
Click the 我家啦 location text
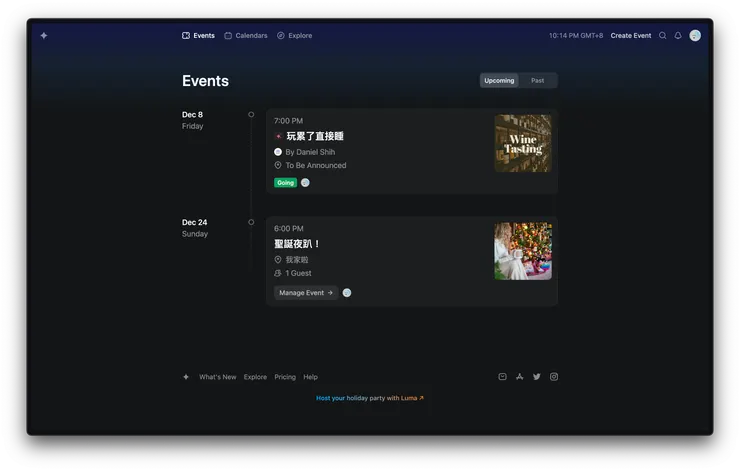(297, 260)
